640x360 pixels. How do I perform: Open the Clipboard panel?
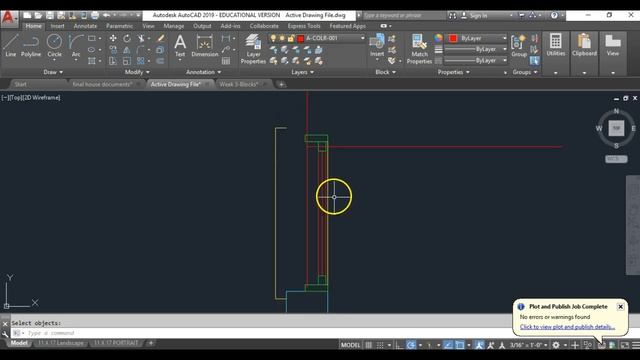pos(584,45)
